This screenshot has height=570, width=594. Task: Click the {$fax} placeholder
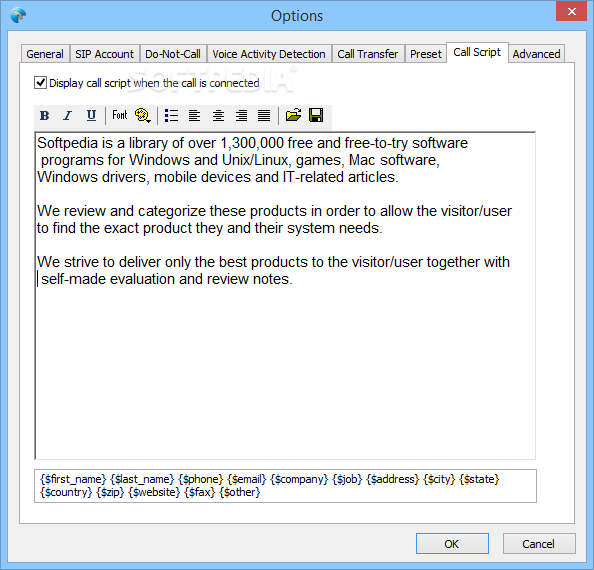199,492
